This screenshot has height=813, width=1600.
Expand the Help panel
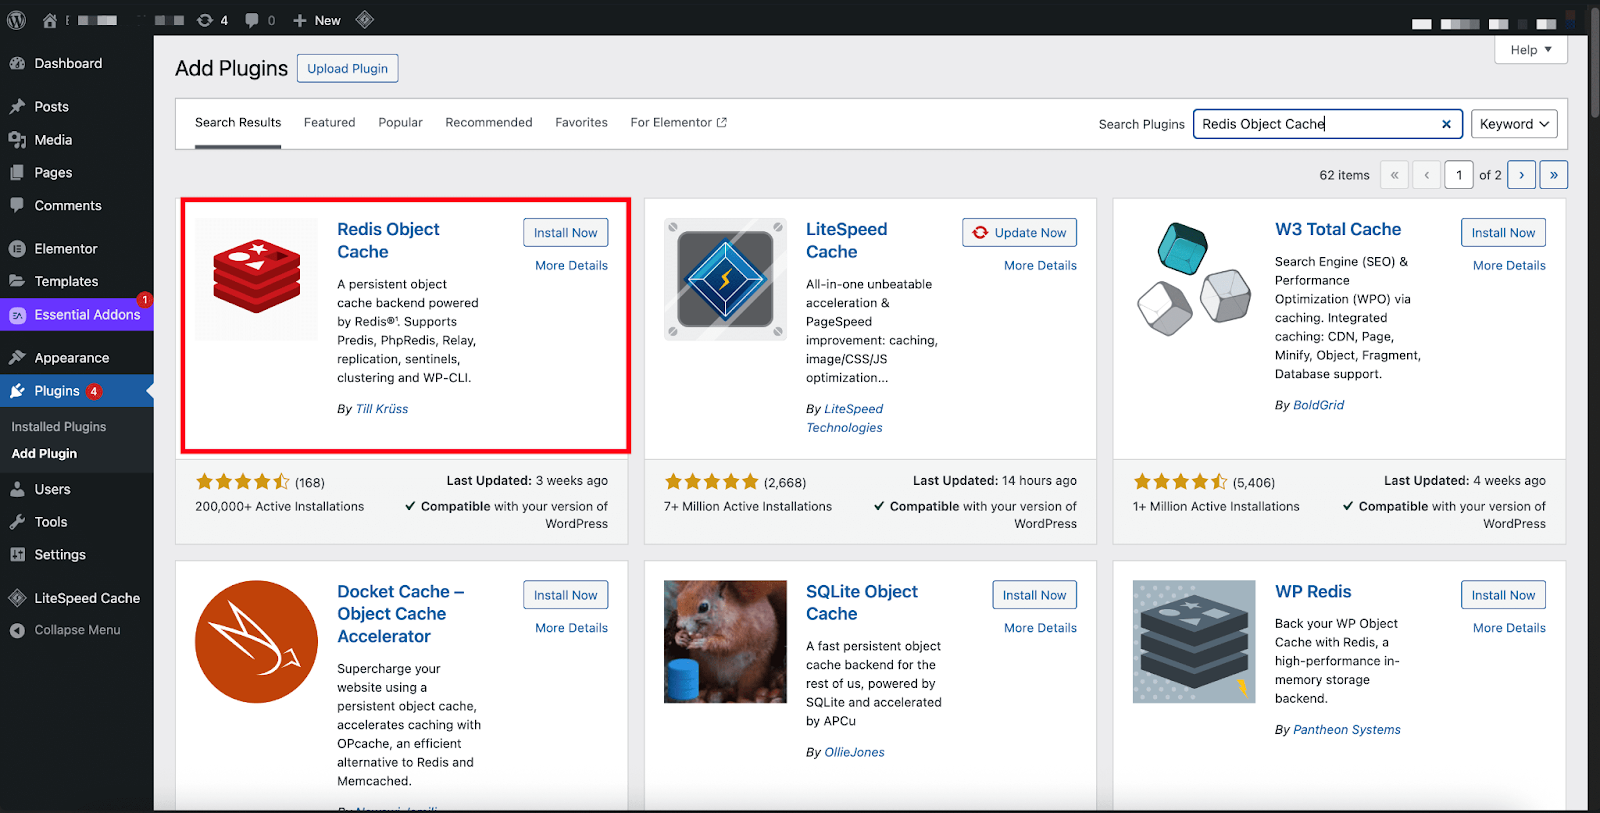[1531, 50]
